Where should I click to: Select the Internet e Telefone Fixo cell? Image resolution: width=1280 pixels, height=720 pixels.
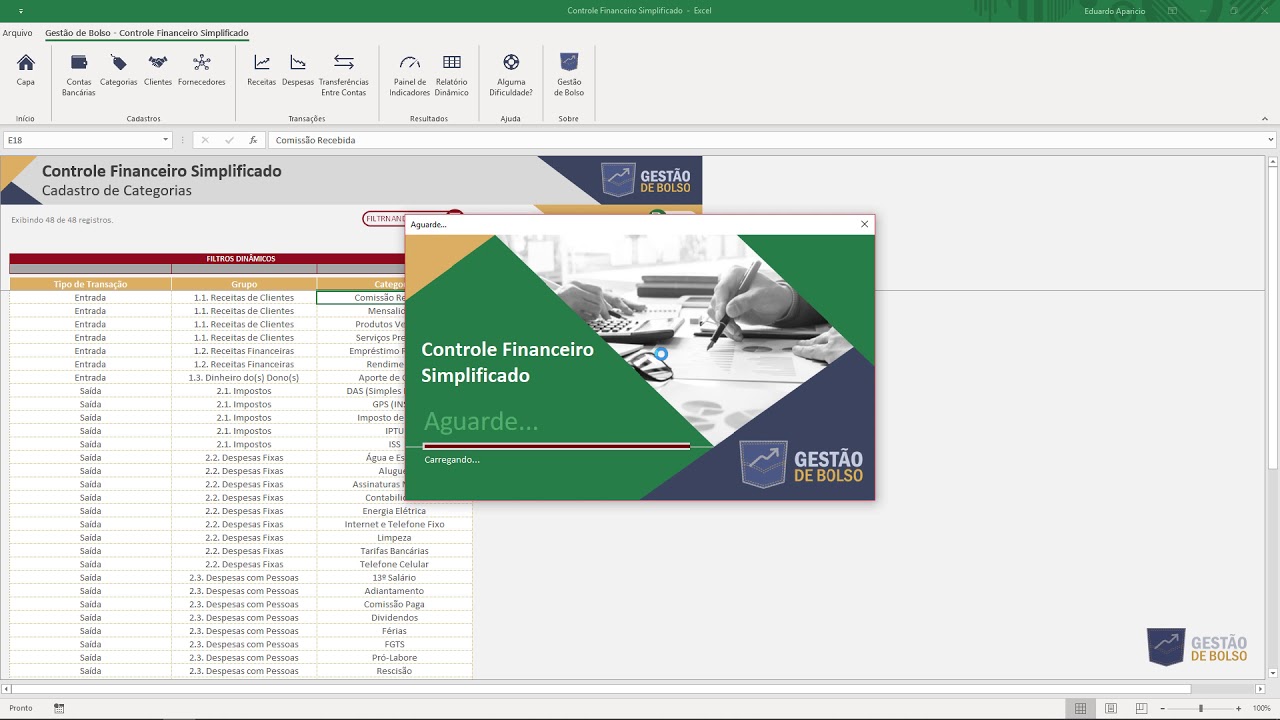(x=394, y=524)
